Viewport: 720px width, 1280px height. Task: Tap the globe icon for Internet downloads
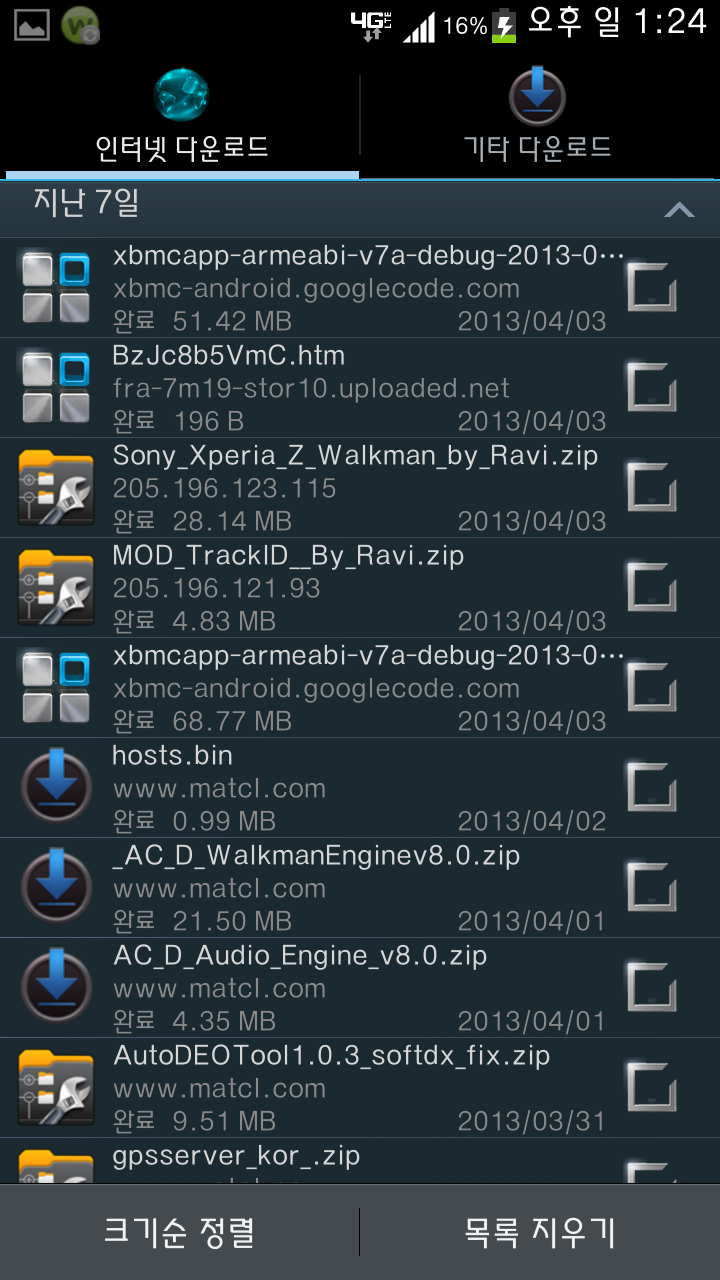[x=181, y=95]
